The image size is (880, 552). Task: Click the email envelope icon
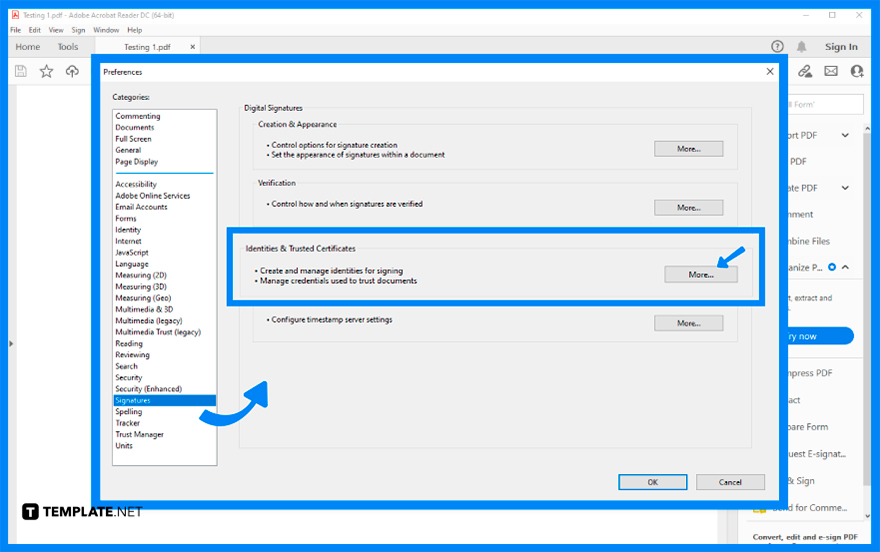[831, 71]
